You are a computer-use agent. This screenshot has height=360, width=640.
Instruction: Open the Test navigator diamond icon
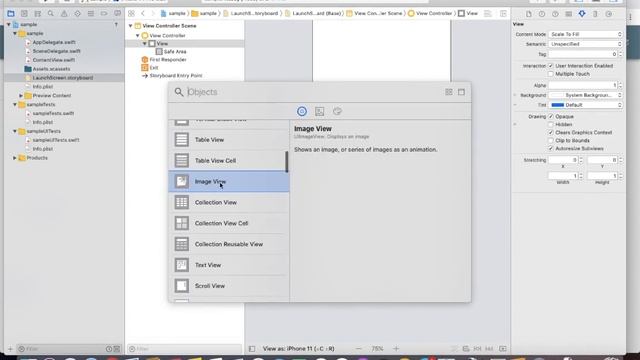coord(78,14)
